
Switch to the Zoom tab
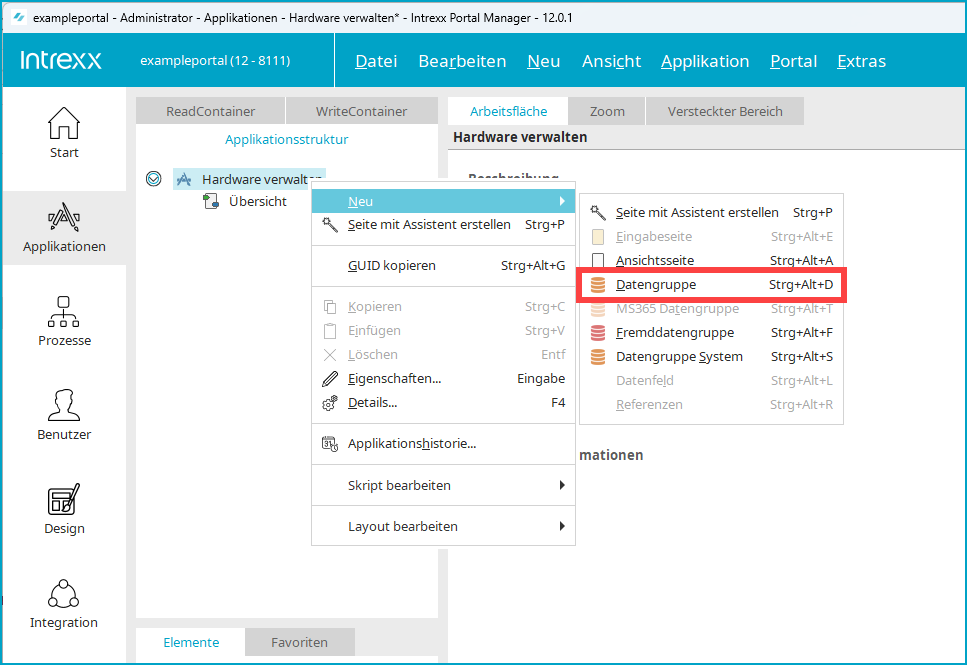click(x=607, y=111)
